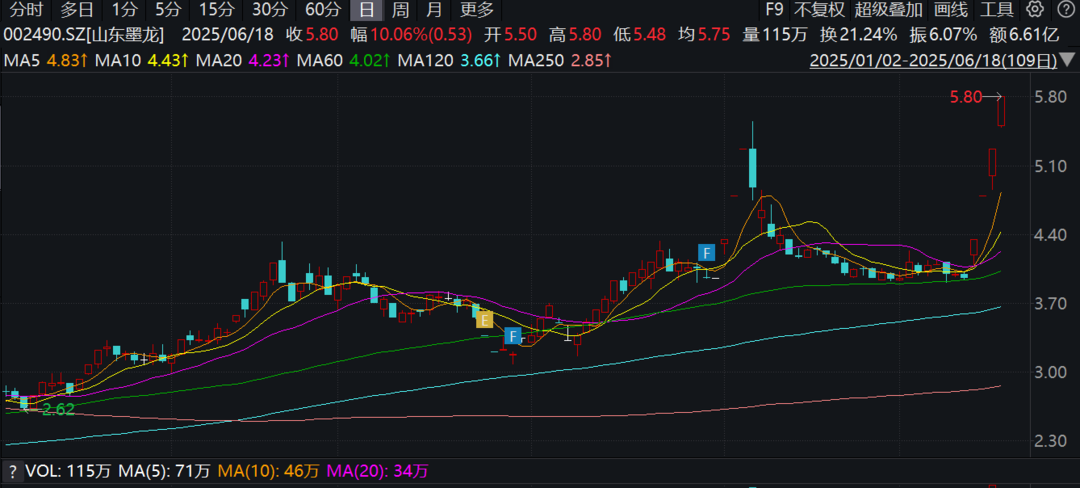This screenshot has height=488, width=1080.
Task: Click the 画线 drawing button
Action: click(x=950, y=11)
